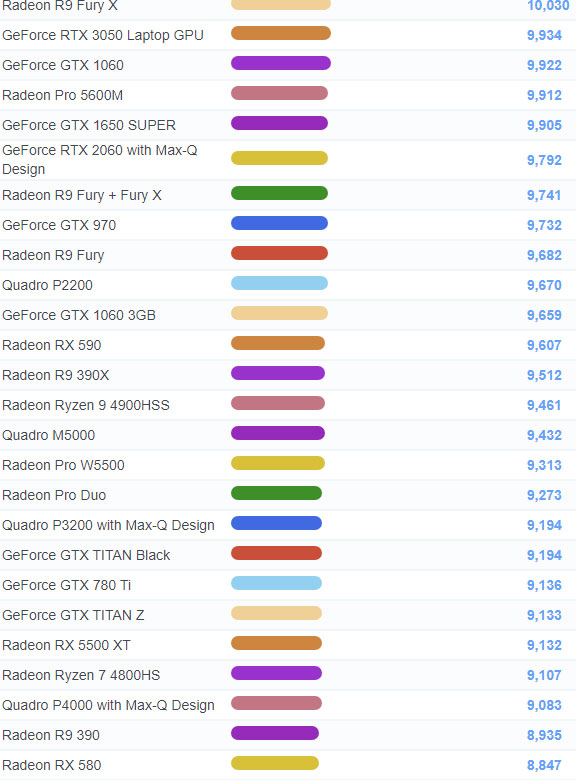Click the GeForce GTX 1060 name
Viewport: 576px width, 780px height.
[x=63, y=65]
